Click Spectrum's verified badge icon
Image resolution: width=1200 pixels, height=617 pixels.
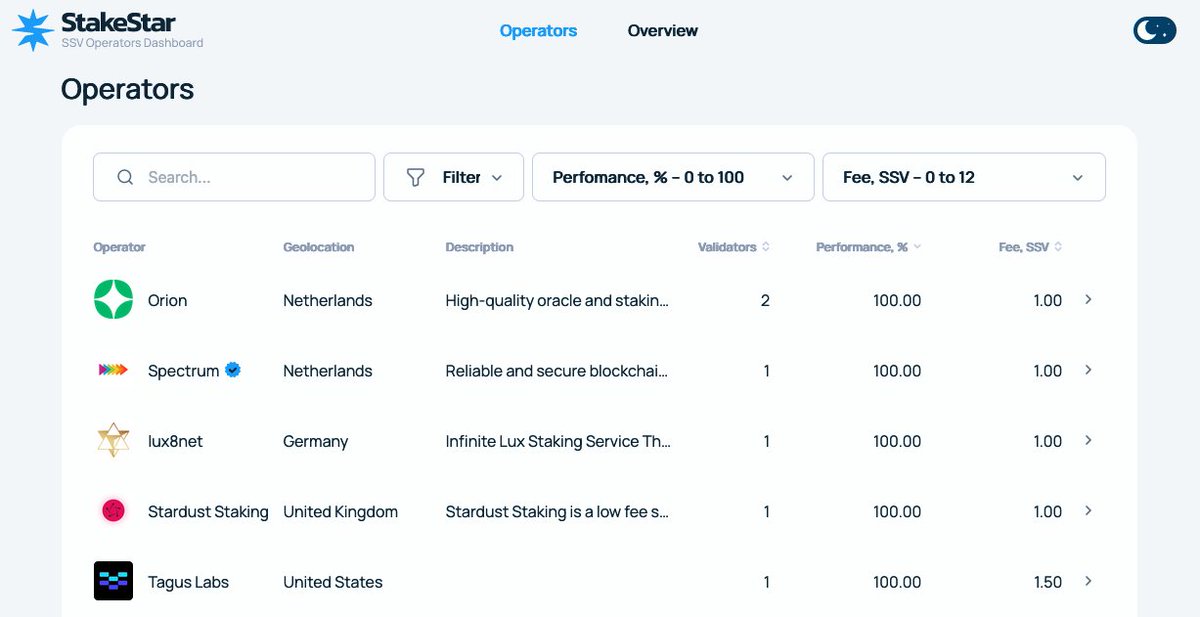click(x=233, y=370)
